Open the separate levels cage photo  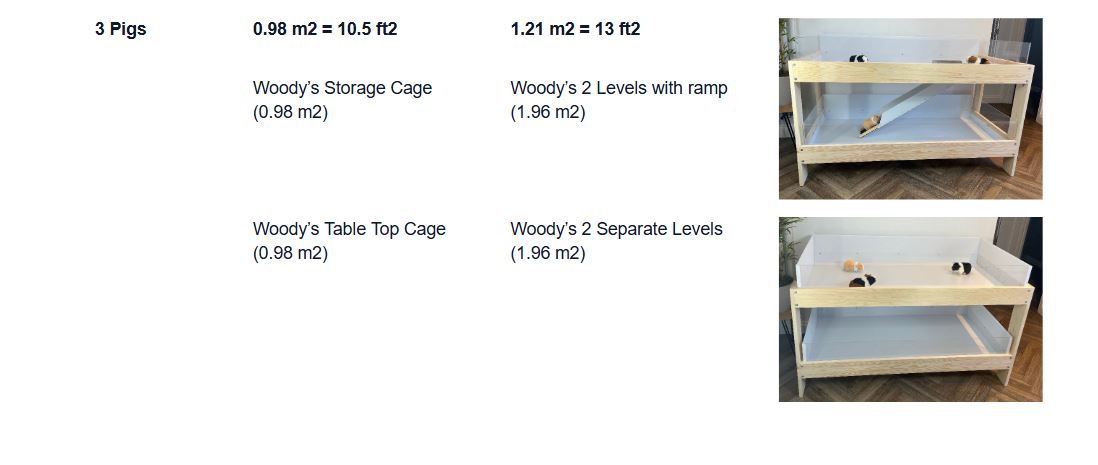point(910,309)
